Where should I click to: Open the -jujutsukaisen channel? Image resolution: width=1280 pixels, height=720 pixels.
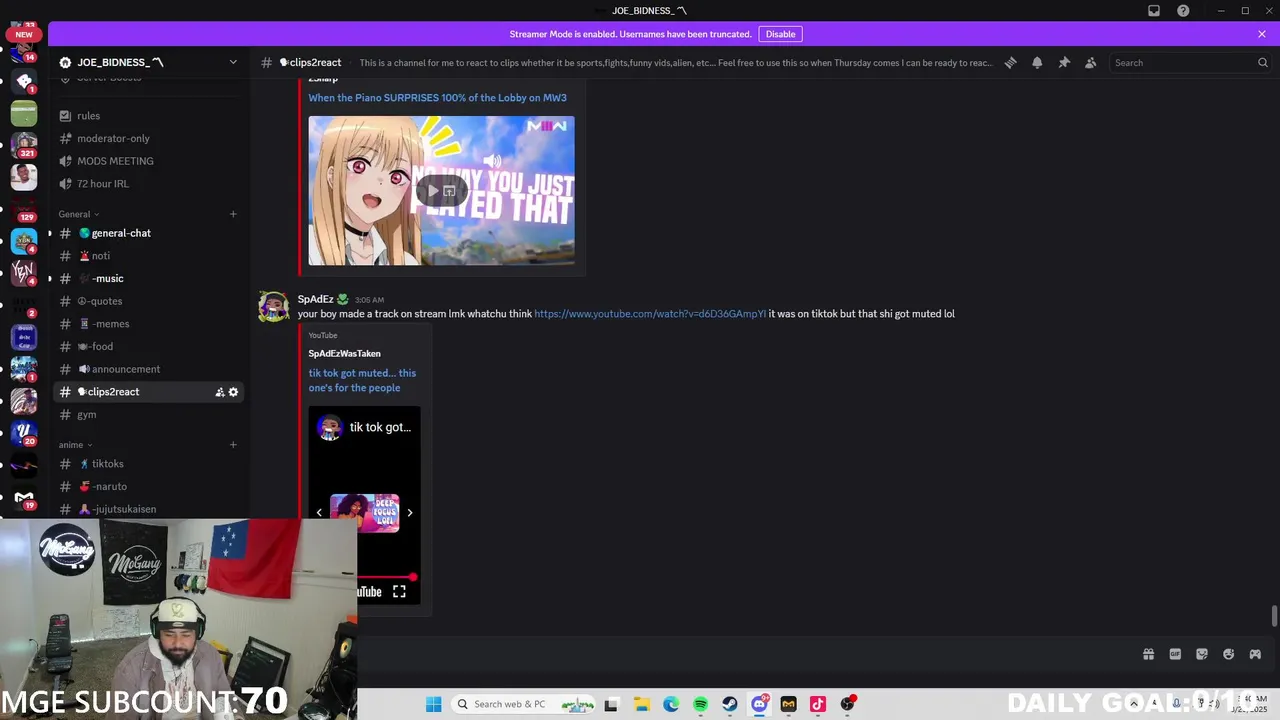(148, 509)
